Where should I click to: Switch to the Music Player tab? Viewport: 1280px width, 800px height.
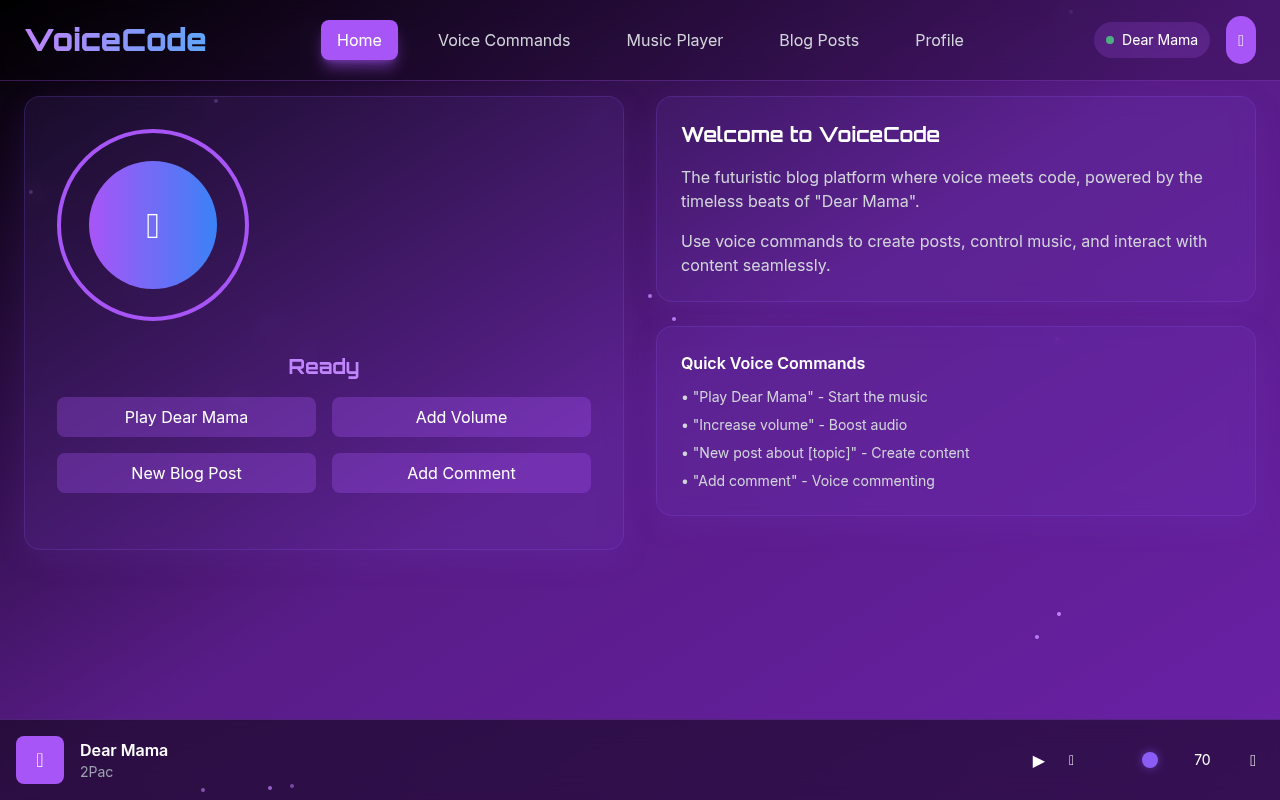click(674, 40)
